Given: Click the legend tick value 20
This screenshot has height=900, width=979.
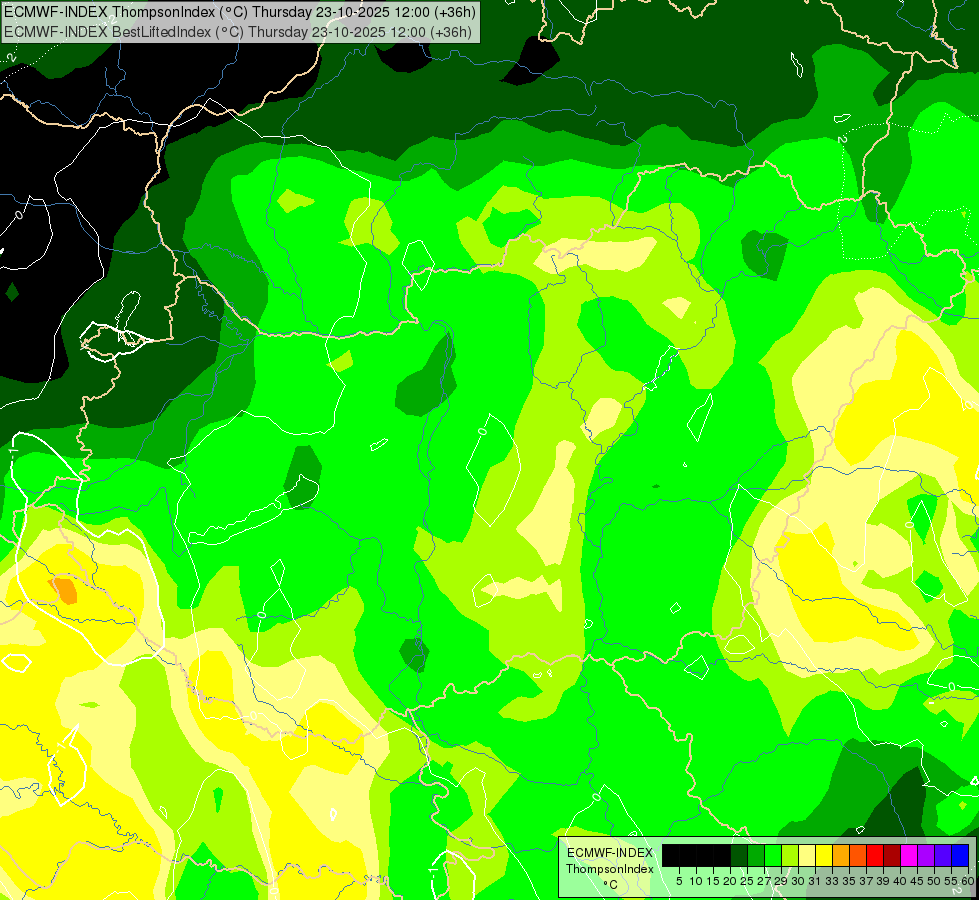Looking at the screenshot, I should pyautogui.click(x=730, y=881).
